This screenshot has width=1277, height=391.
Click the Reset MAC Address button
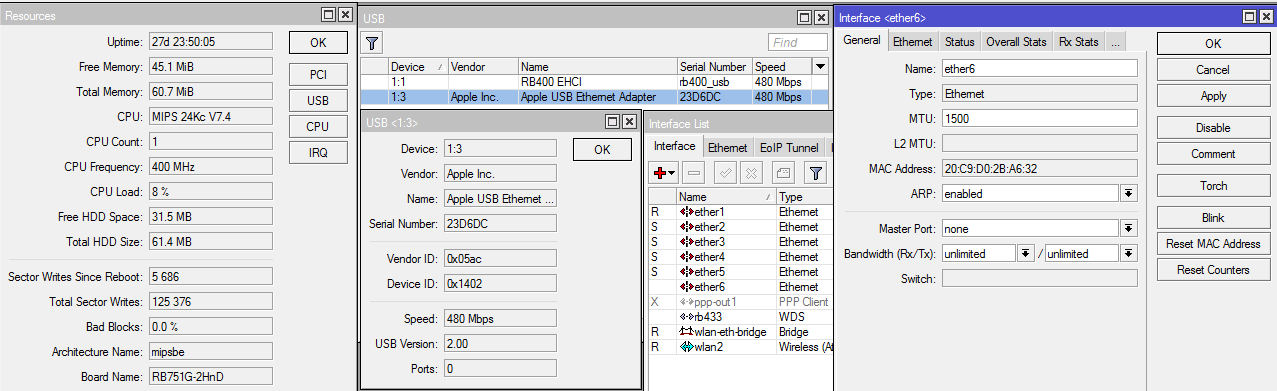pyautogui.click(x=1212, y=244)
